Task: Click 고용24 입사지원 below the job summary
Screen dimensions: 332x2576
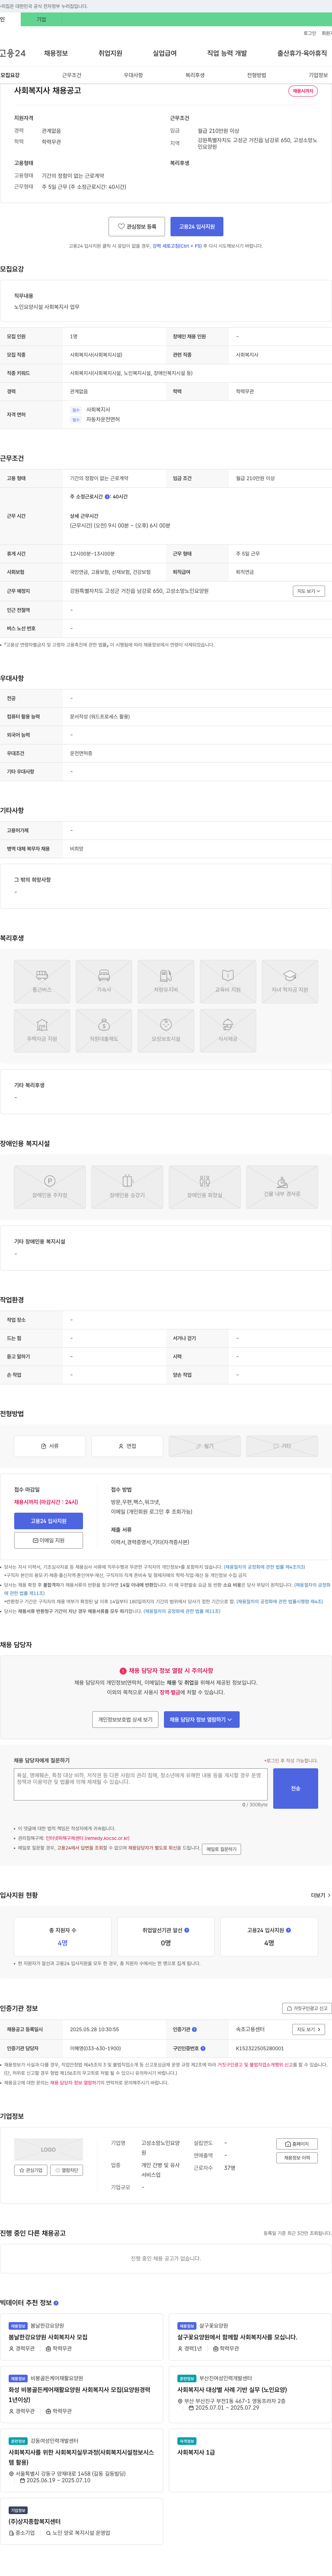Action: pyautogui.click(x=197, y=227)
